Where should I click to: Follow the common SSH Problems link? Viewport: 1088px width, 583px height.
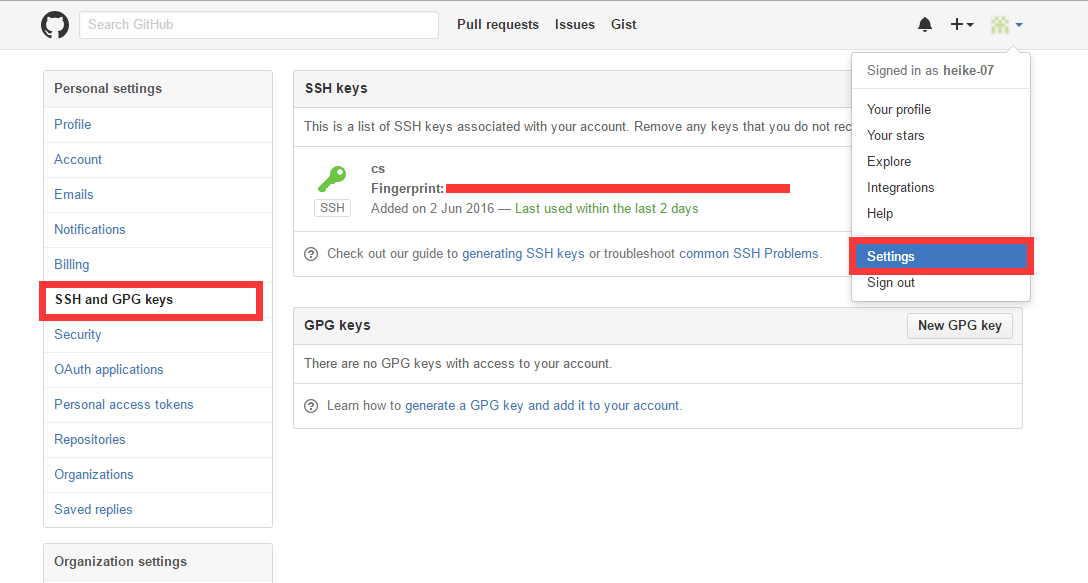tap(749, 254)
